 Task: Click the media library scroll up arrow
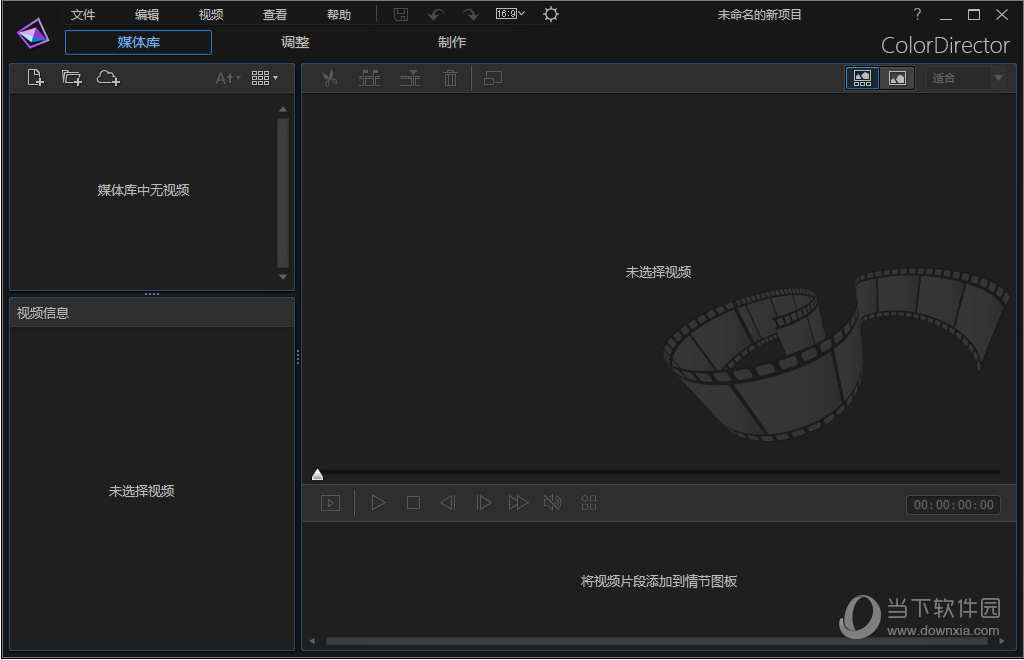click(x=283, y=110)
